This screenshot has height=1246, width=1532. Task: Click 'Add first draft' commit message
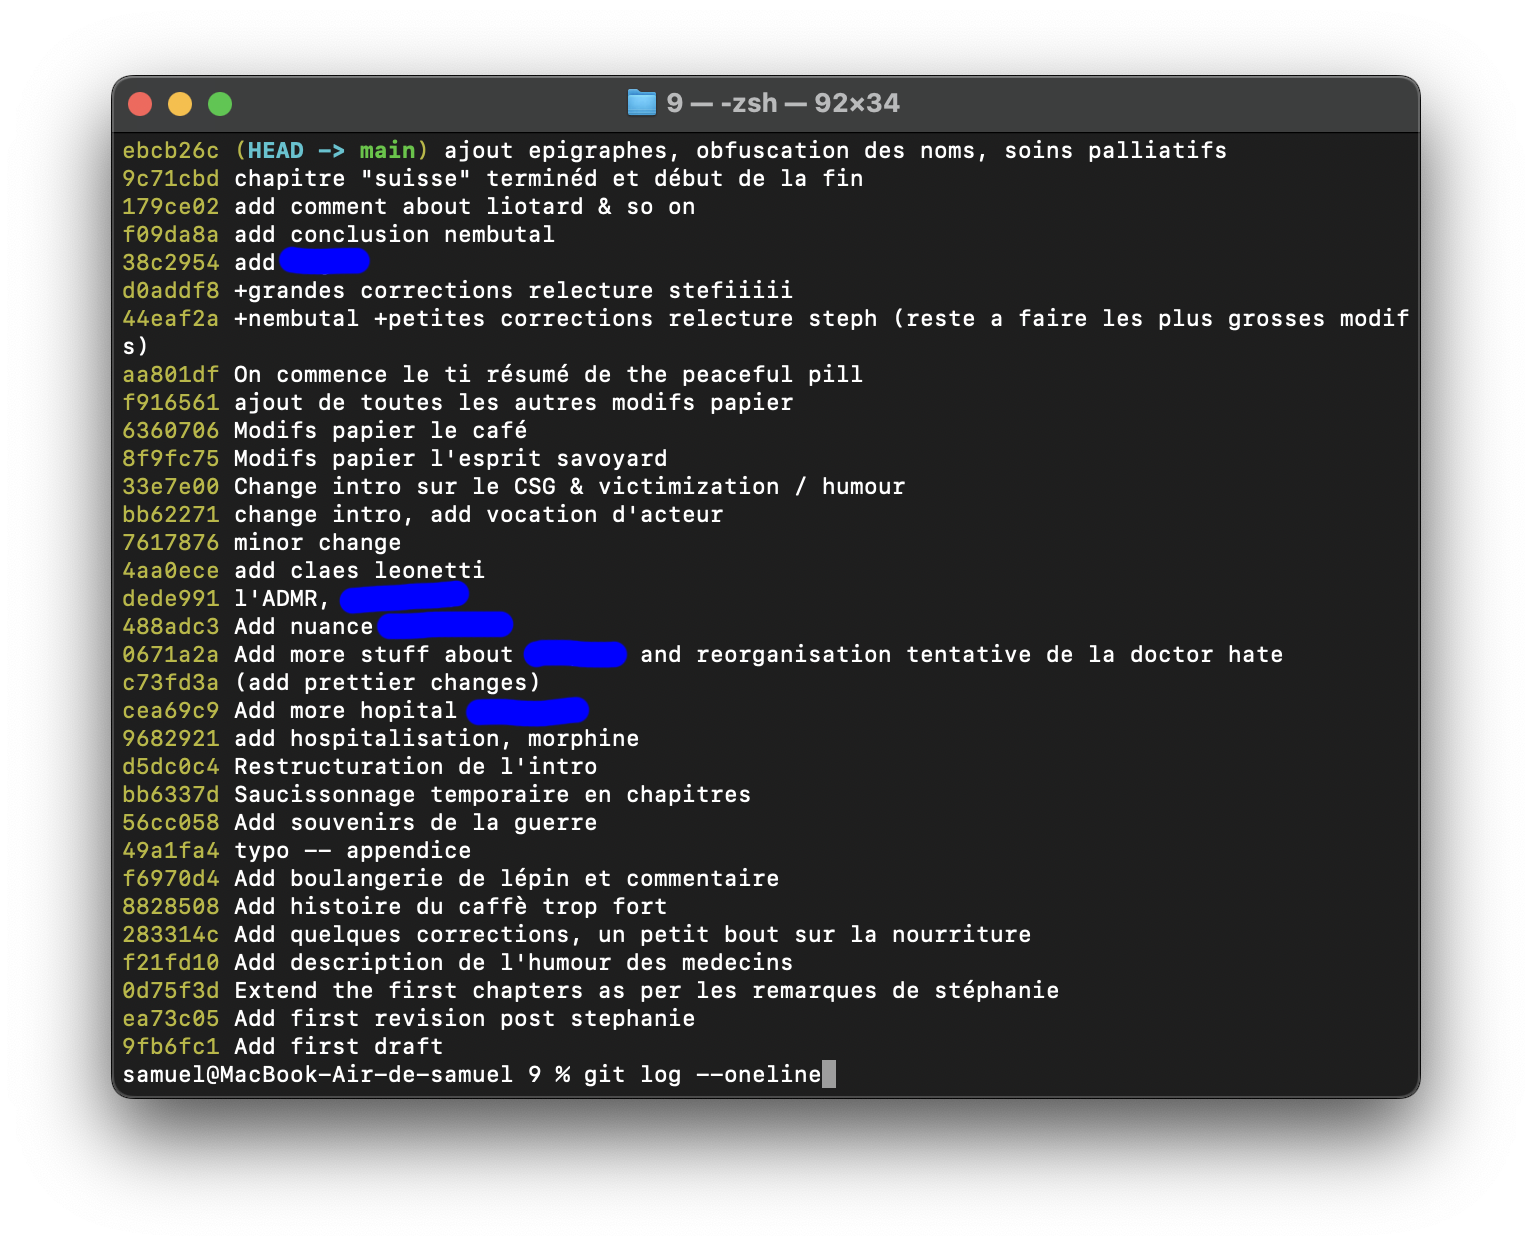[x=338, y=1047]
